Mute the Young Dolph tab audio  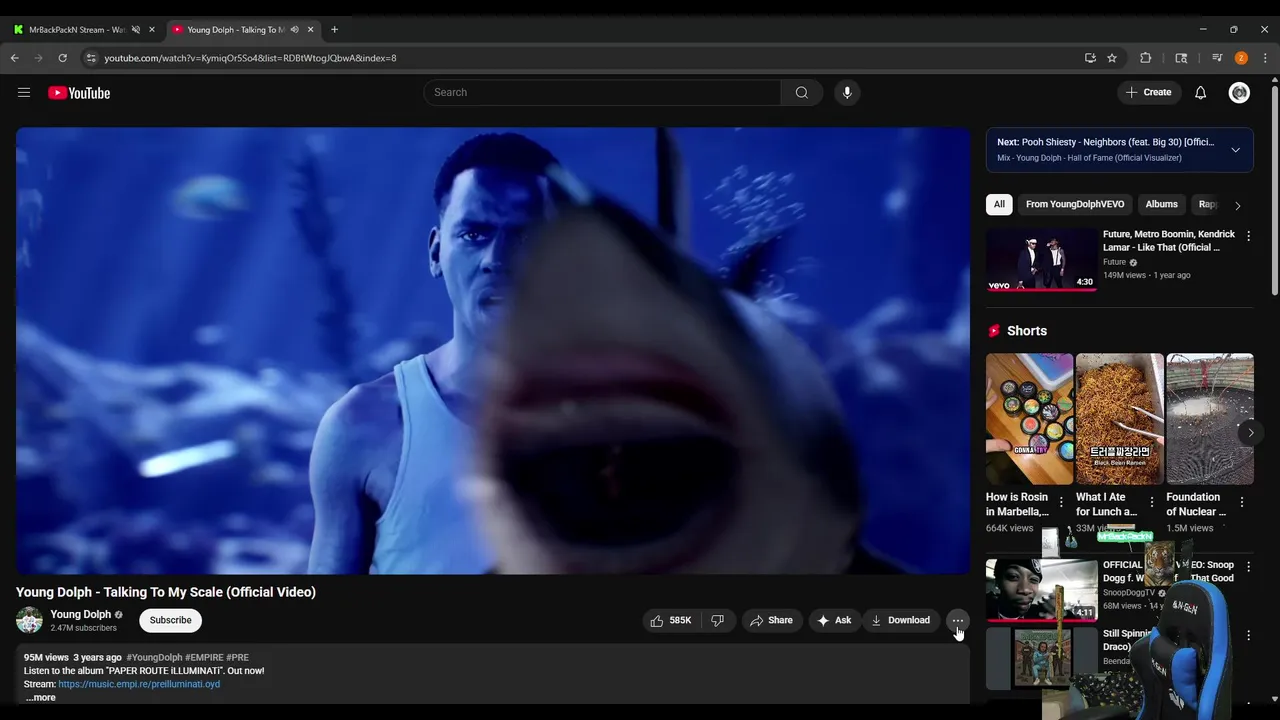coord(294,30)
